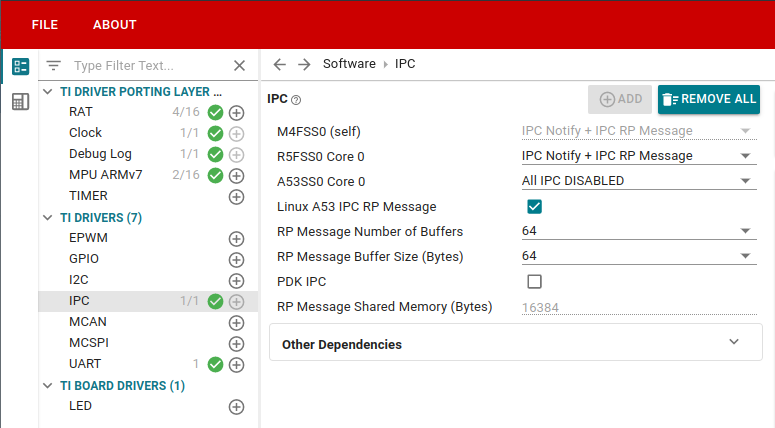Screen dimensions: 775x428
Task: Clear the filter text with X
Action: tap(240, 65)
